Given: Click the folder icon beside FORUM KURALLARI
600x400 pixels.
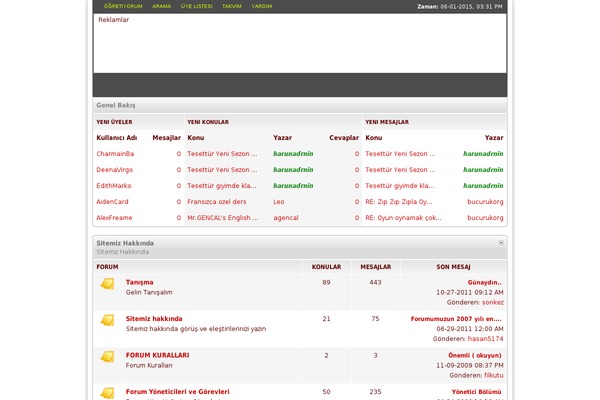Looking at the screenshot, I should click(107, 356).
